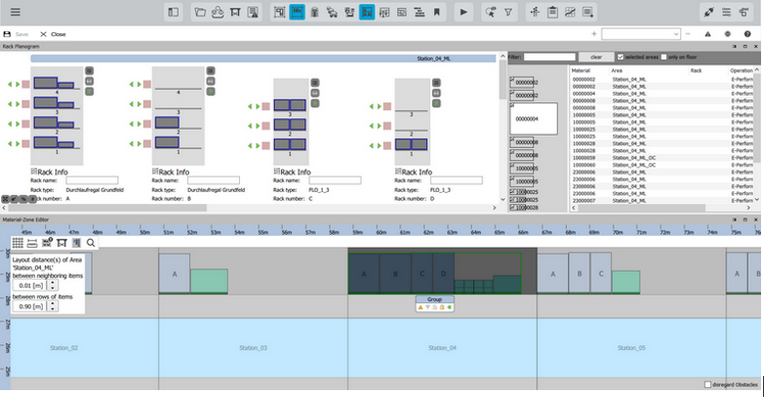The image size is (764, 397).
Task: Click the plus icon beside the combo box
Action: [594, 34]
